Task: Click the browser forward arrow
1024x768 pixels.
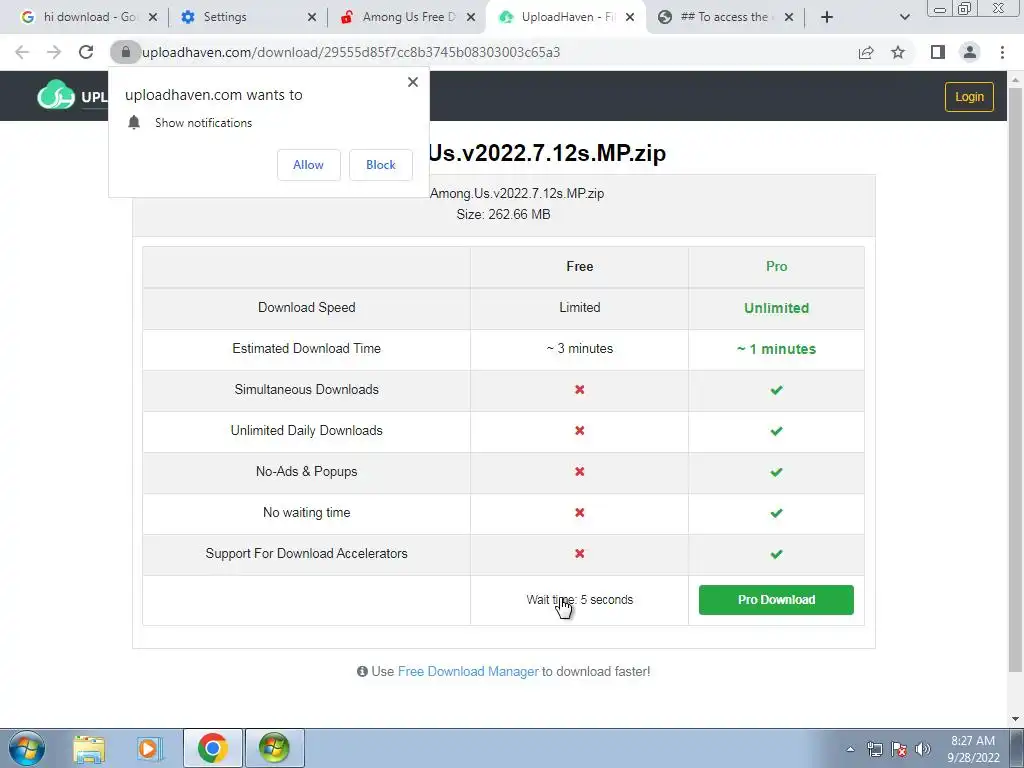Action: (x=54, y=52)
